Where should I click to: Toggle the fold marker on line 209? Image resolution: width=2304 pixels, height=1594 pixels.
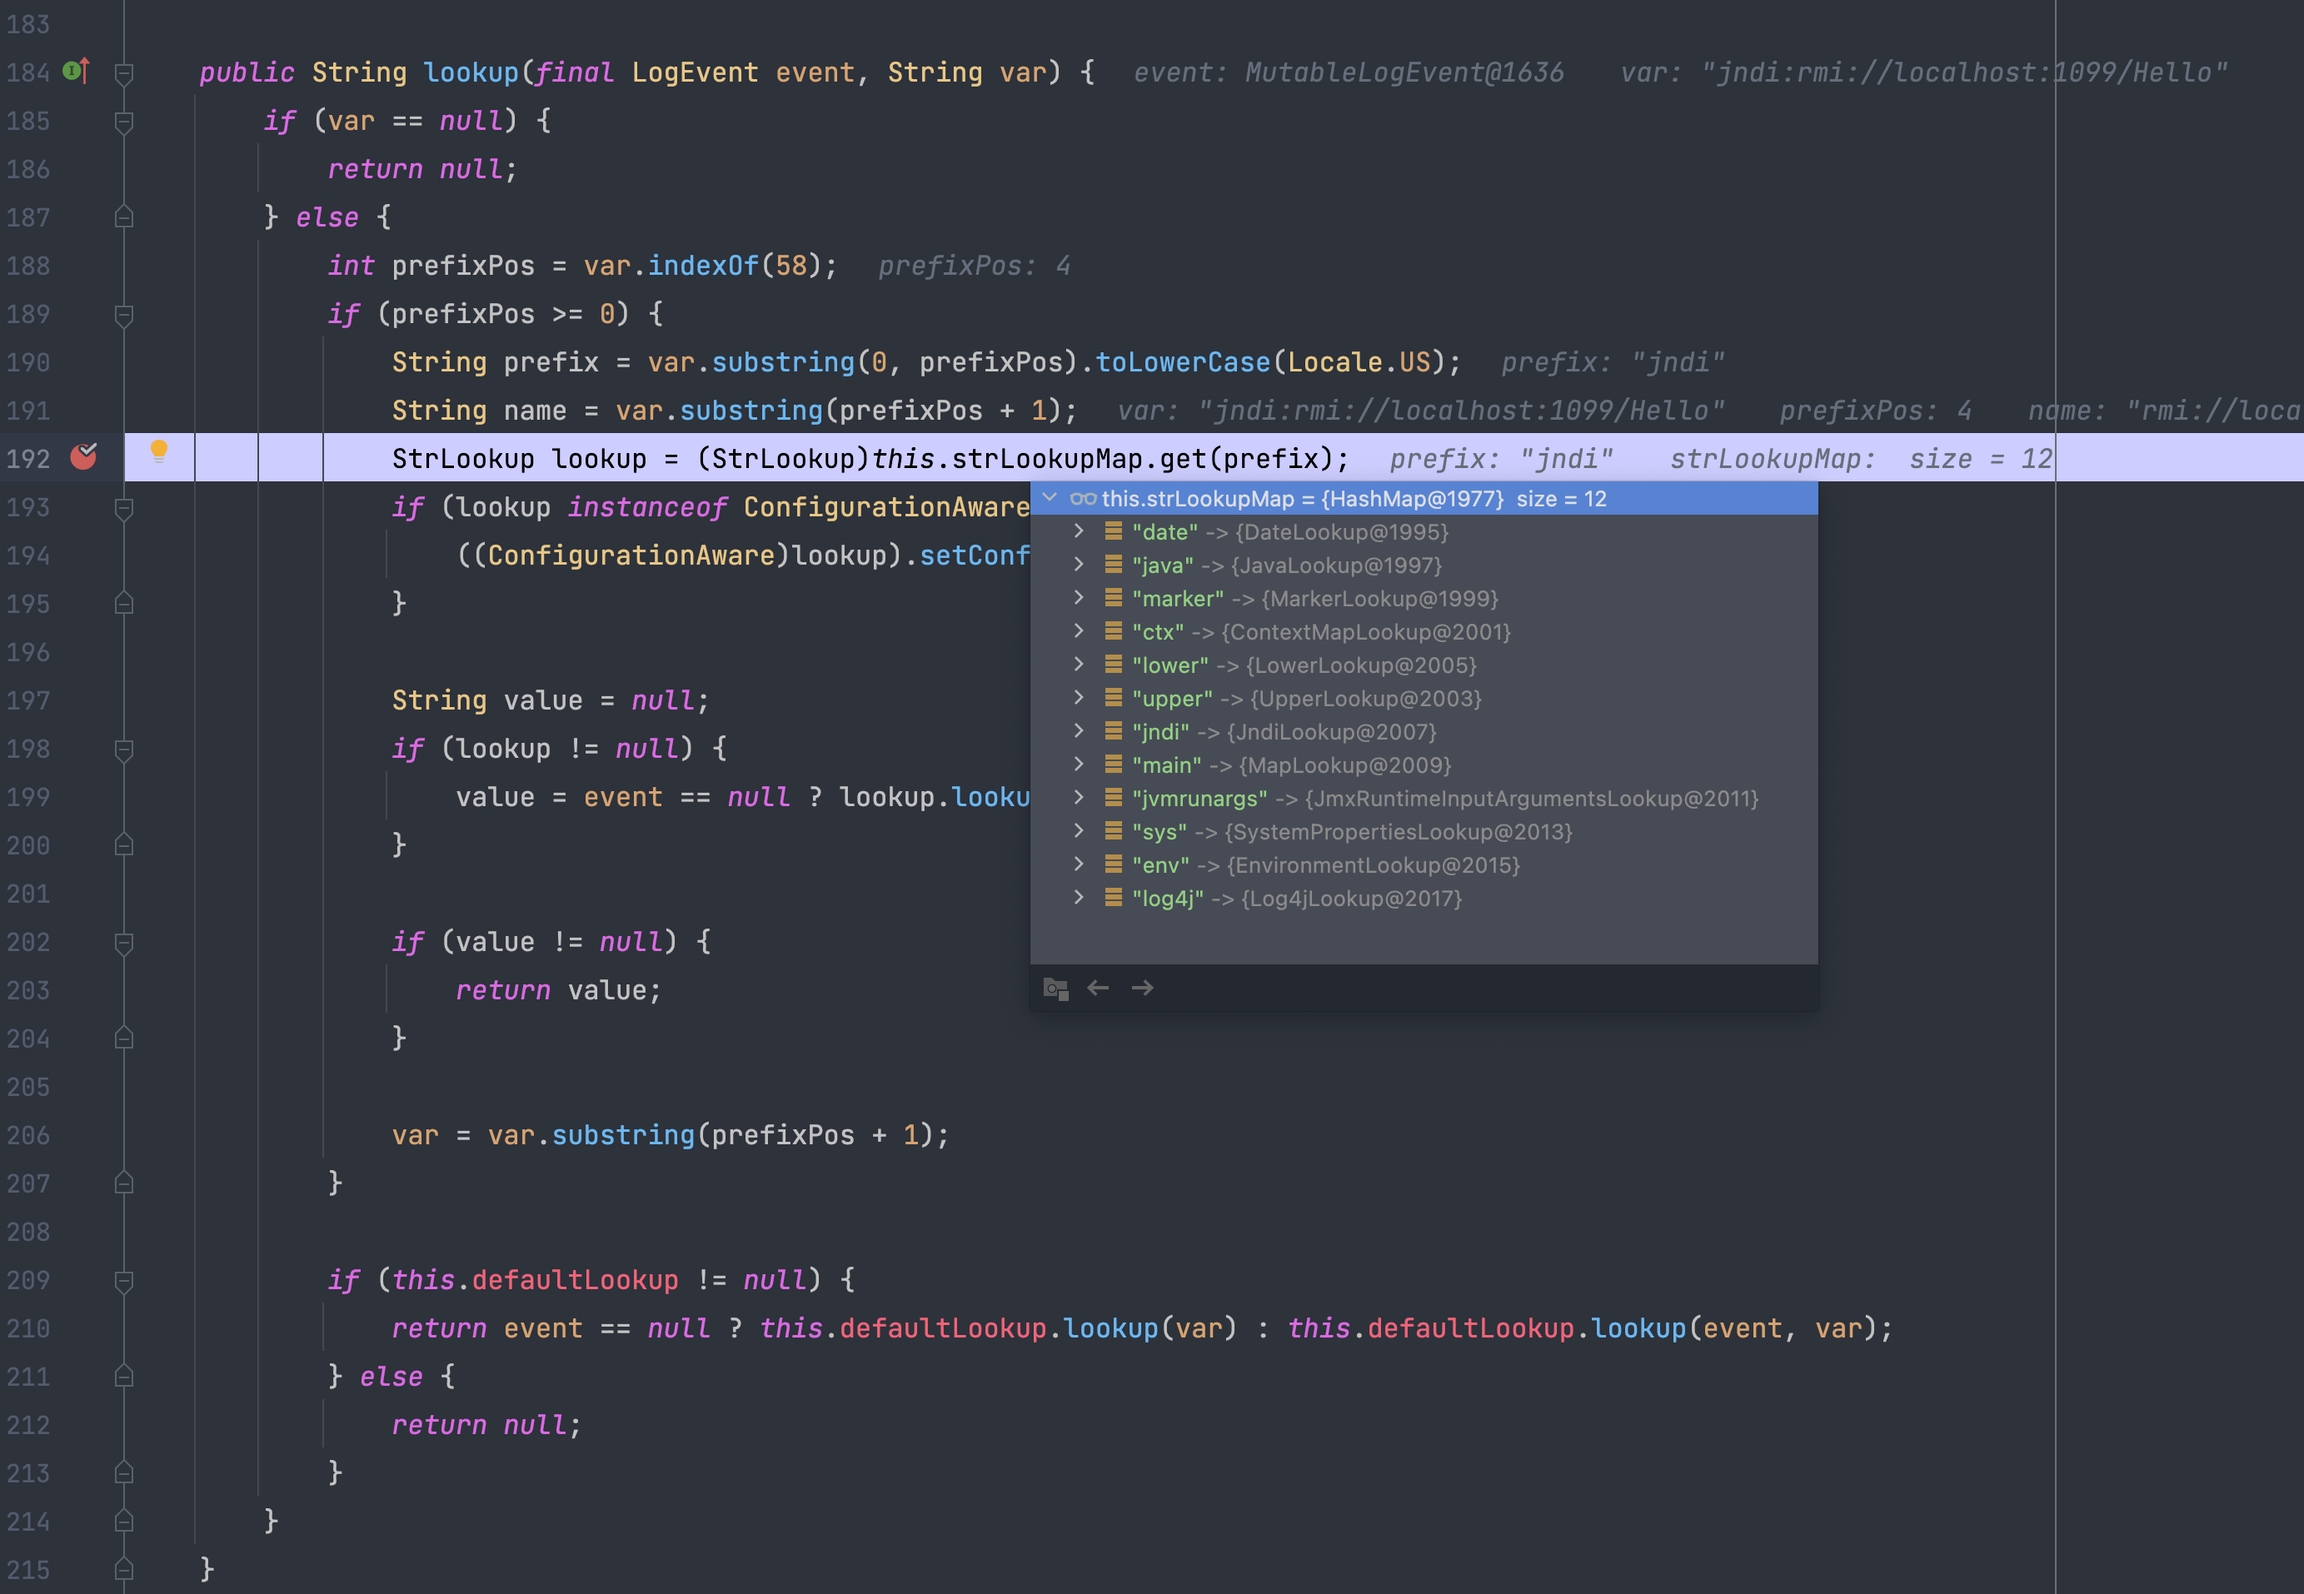[x=124, y=1280]
